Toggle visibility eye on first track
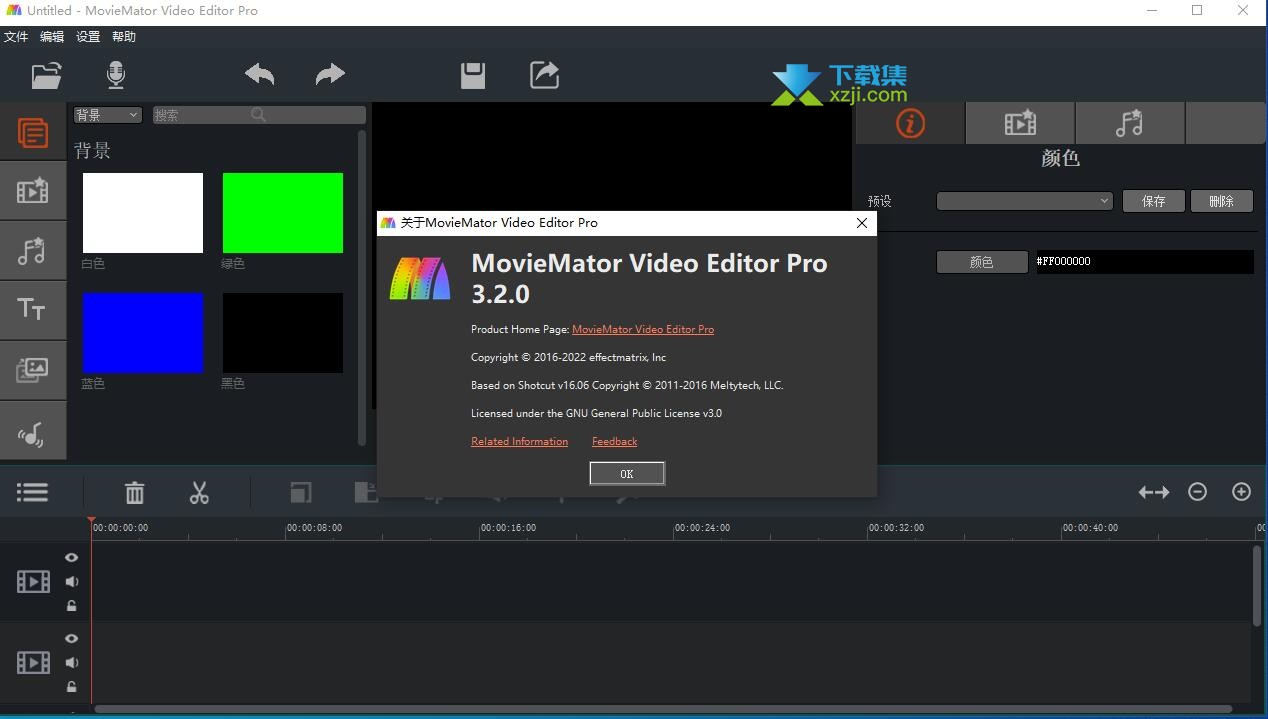Viewport: 1268px width, 719px height. [x=71, y=558]
